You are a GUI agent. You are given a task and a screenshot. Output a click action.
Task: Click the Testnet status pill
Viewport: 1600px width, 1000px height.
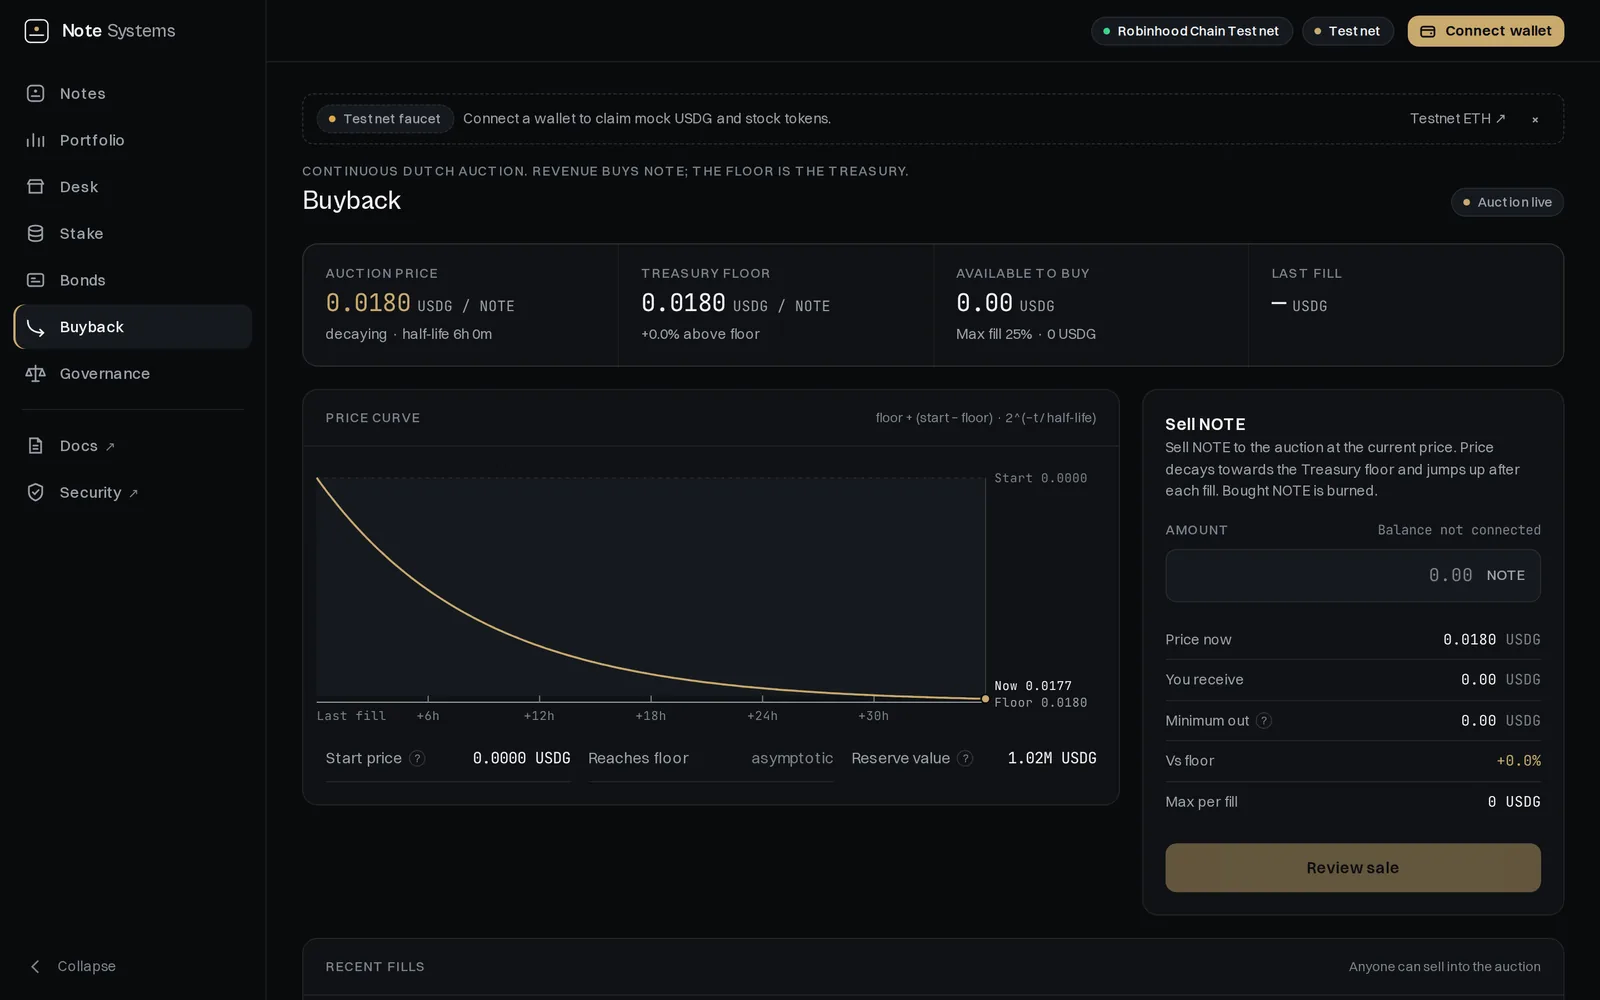(x=1347, y=31)
